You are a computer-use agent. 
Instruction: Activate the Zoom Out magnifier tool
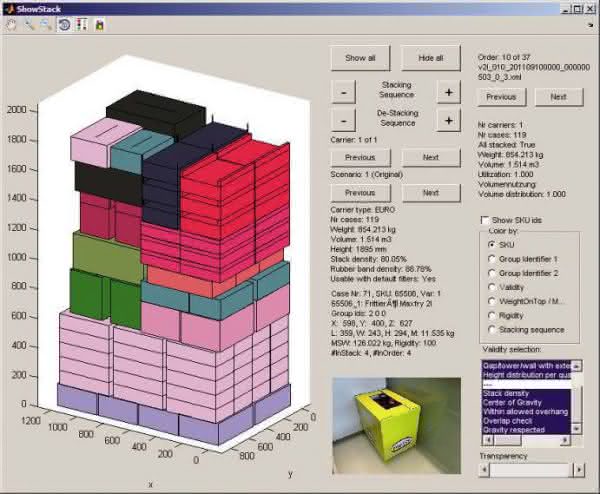point(46,25)
